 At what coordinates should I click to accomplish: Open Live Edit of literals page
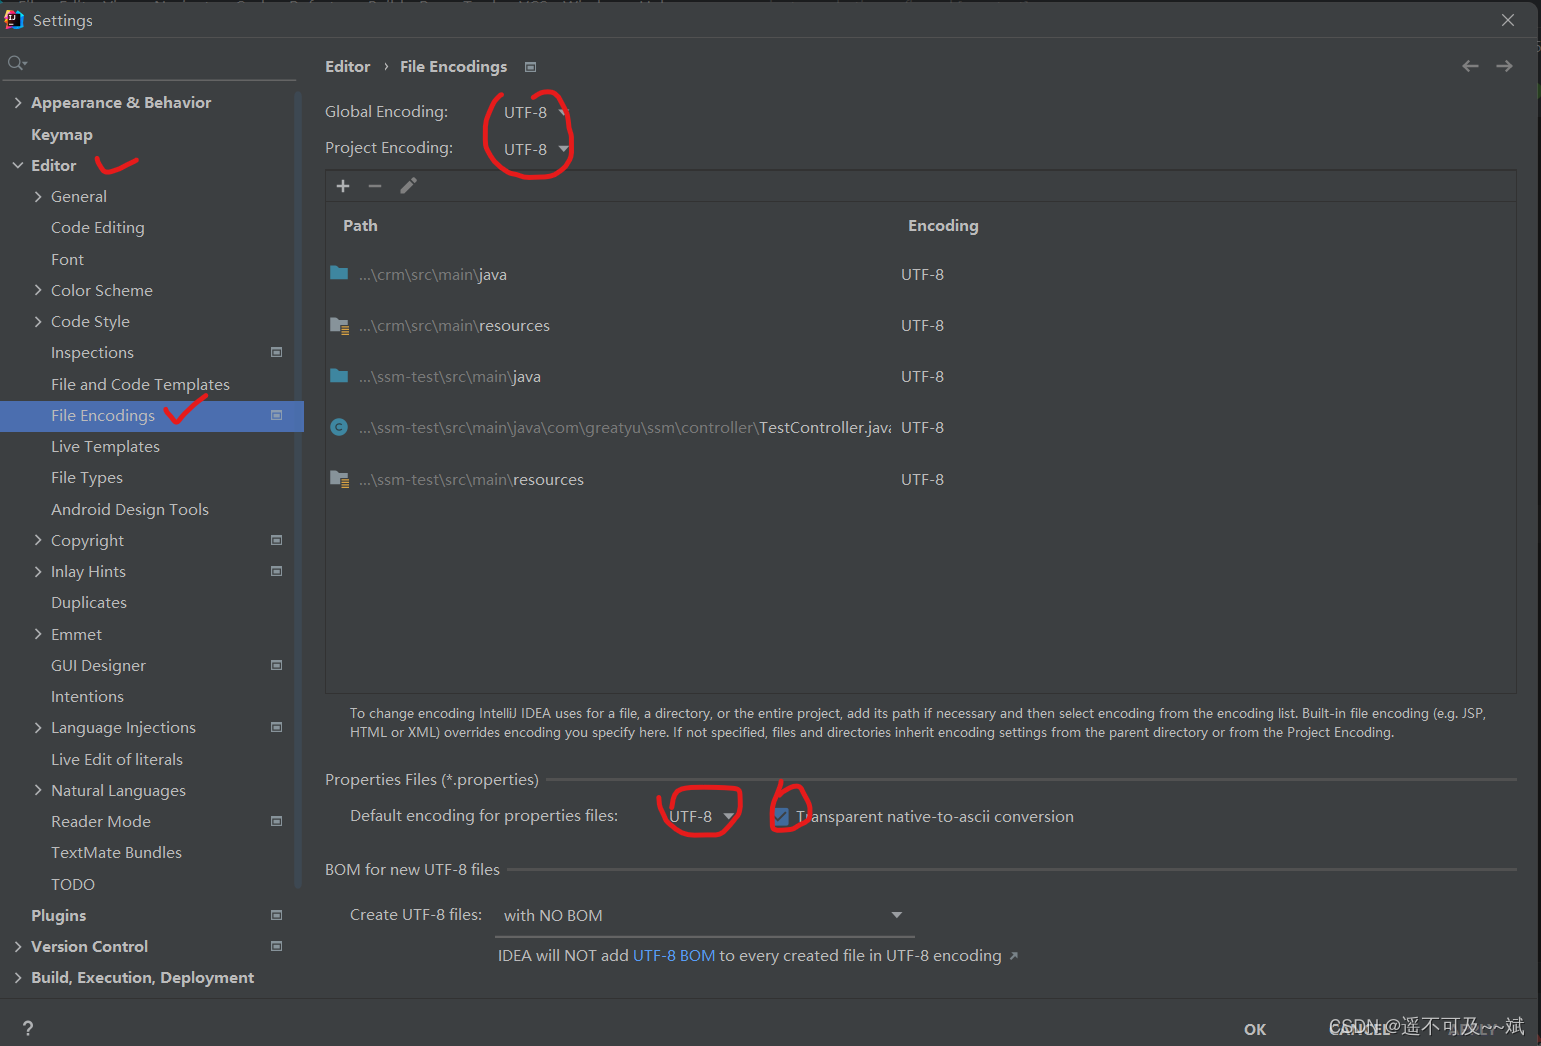[x=117, y=759]
